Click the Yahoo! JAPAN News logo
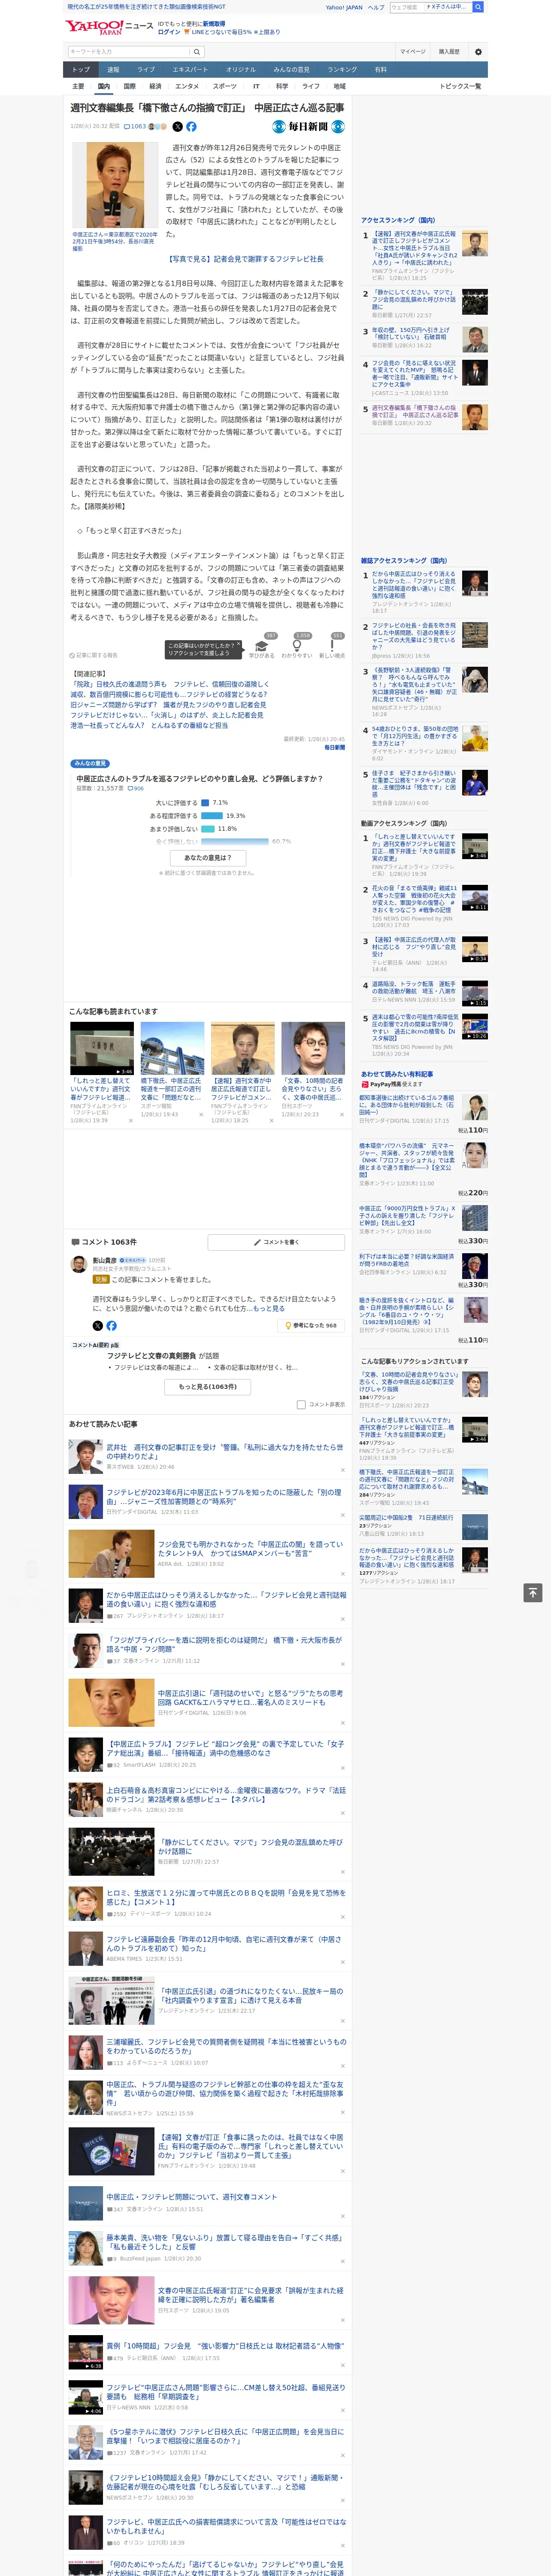This screenshot has height=2576, width=551. point(110,27)
